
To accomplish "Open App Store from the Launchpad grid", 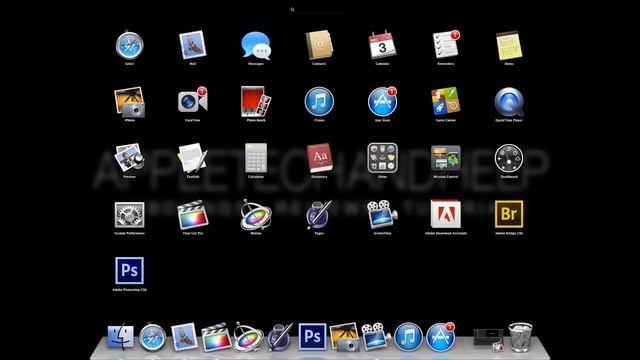I will tap(382, 102).
